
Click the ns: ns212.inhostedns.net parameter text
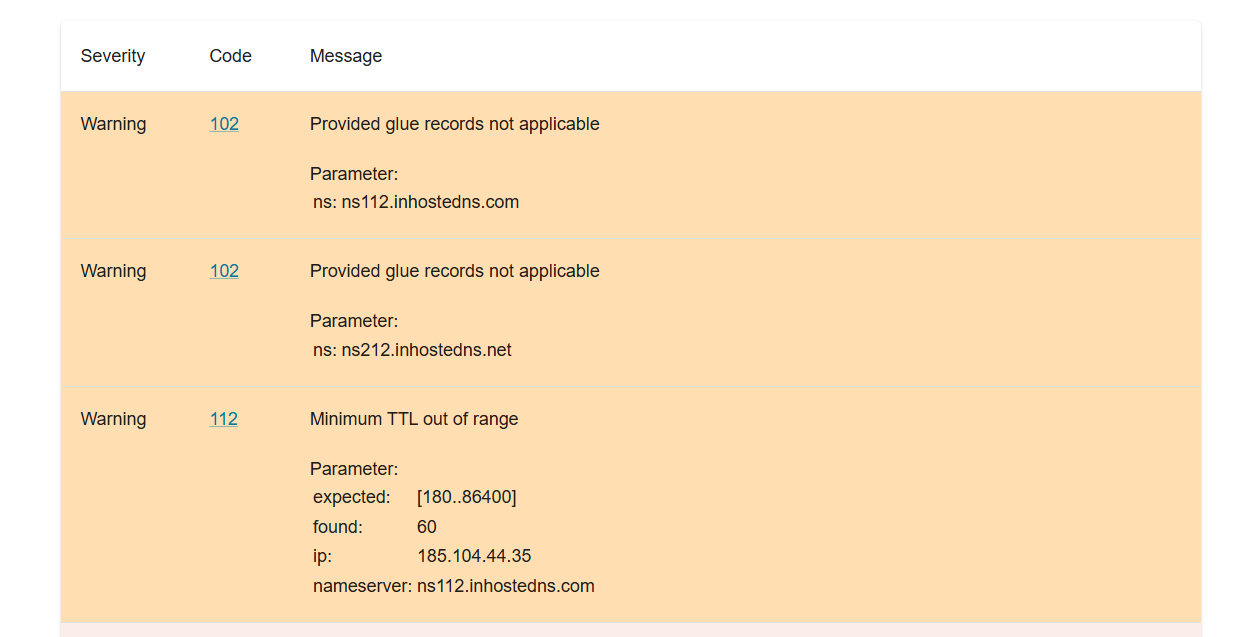point(412,350)
